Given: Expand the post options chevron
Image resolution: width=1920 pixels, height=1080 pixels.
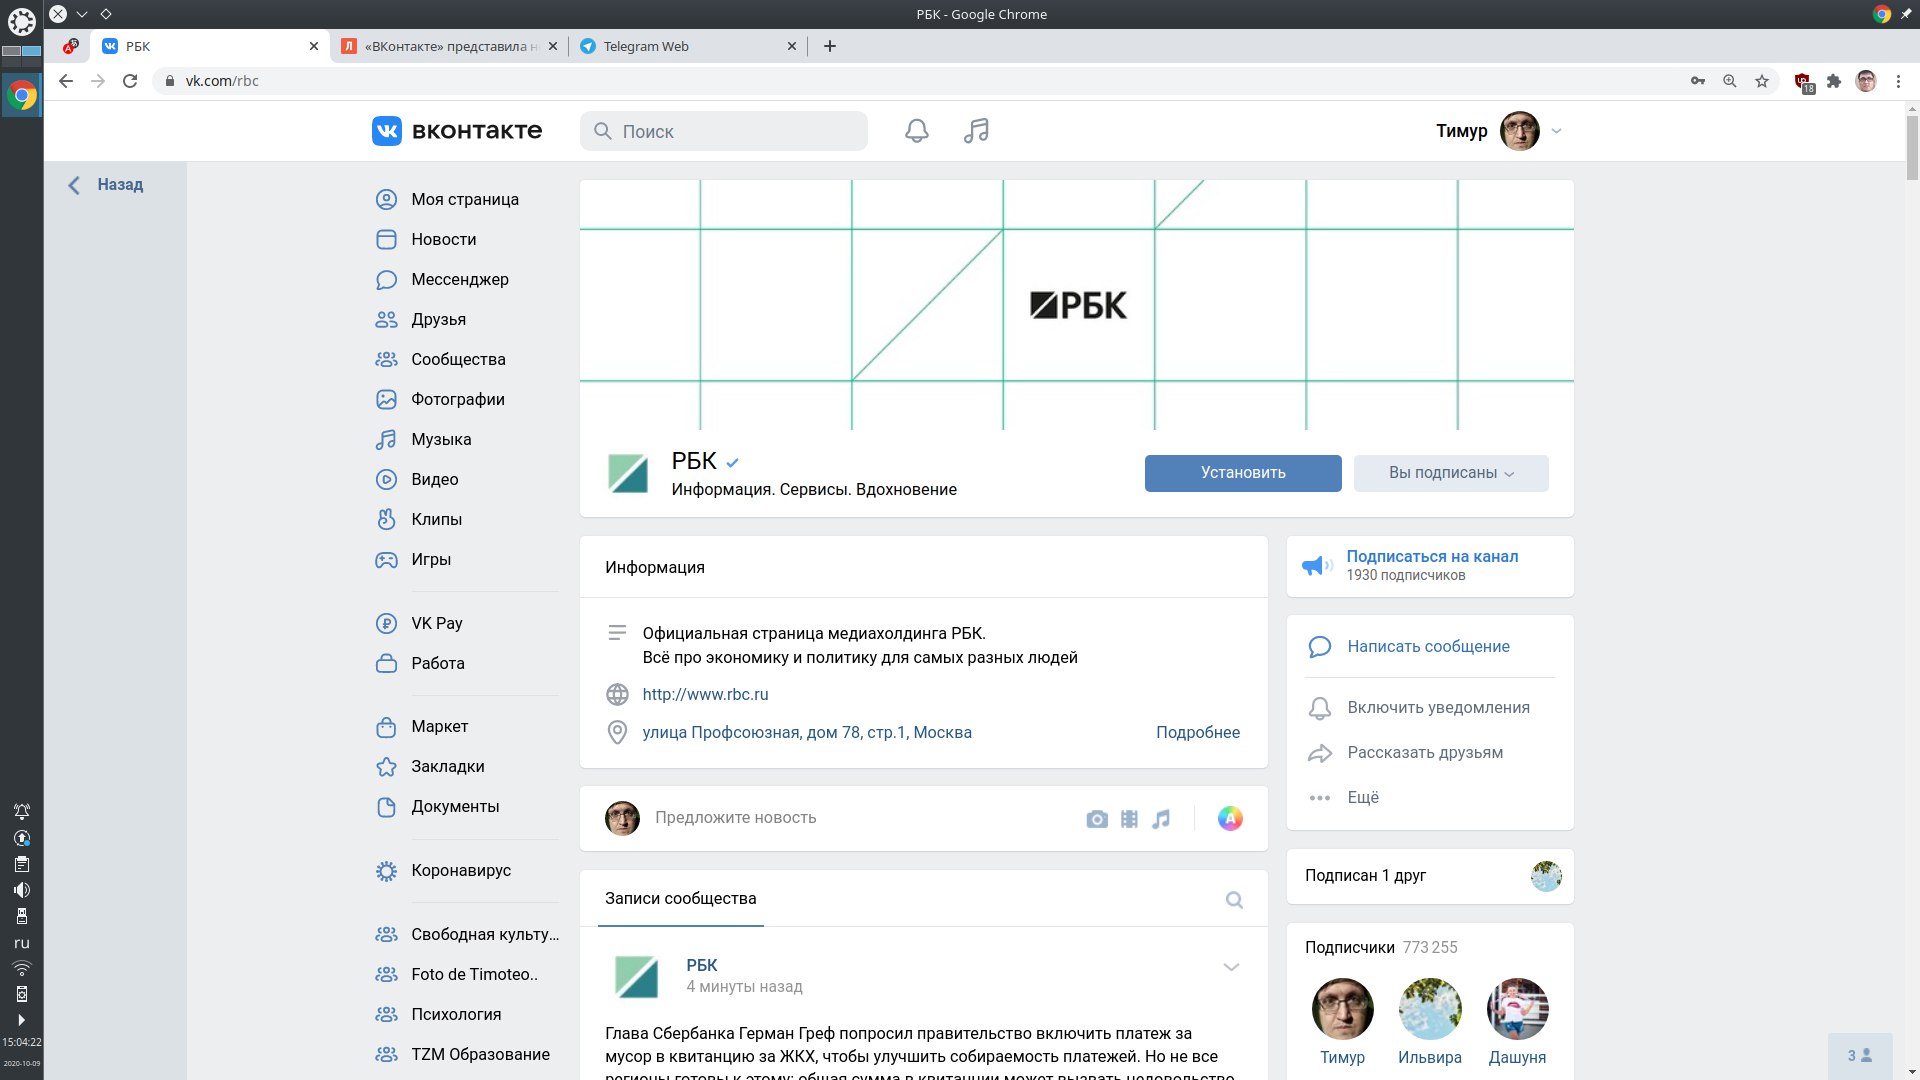Looking at the screenshot, I should [x=1231, y=967].
